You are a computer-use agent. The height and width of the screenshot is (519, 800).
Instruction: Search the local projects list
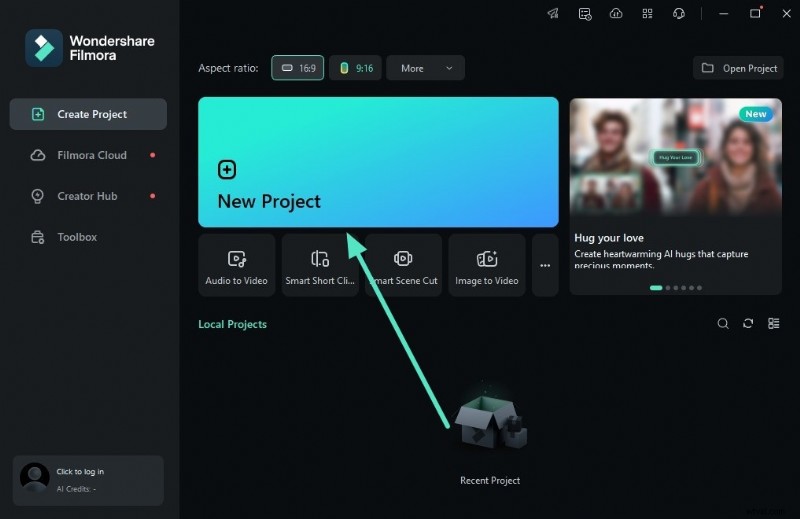coord(723,324)
